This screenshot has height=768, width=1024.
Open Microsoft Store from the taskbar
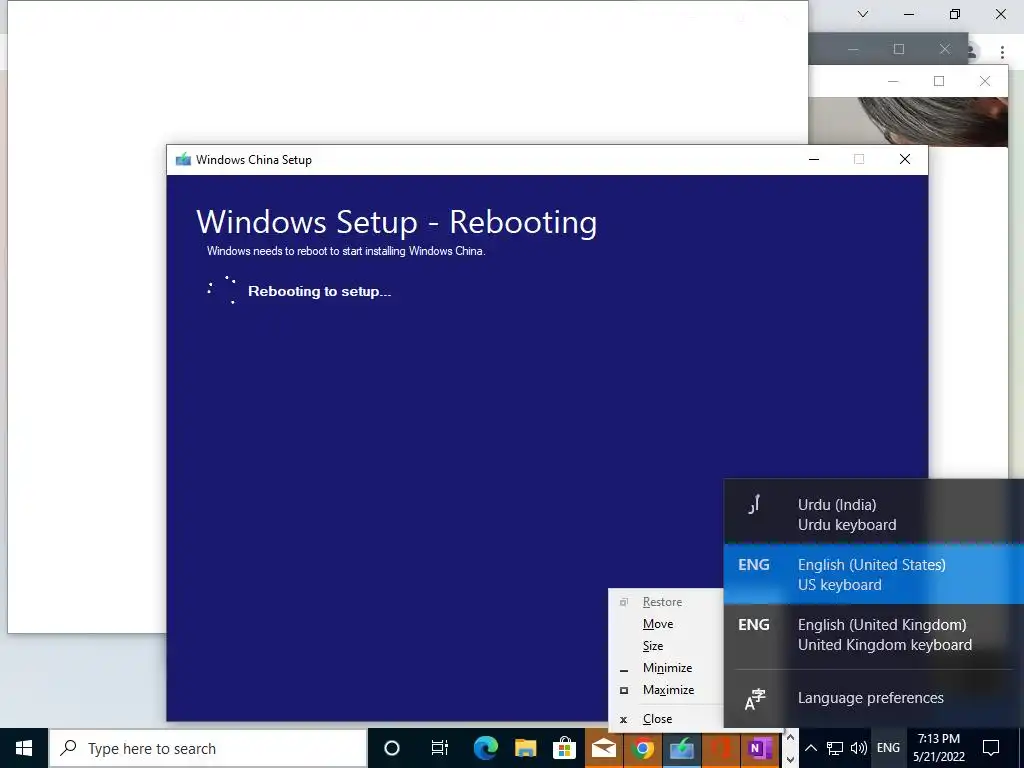point(564,748)
